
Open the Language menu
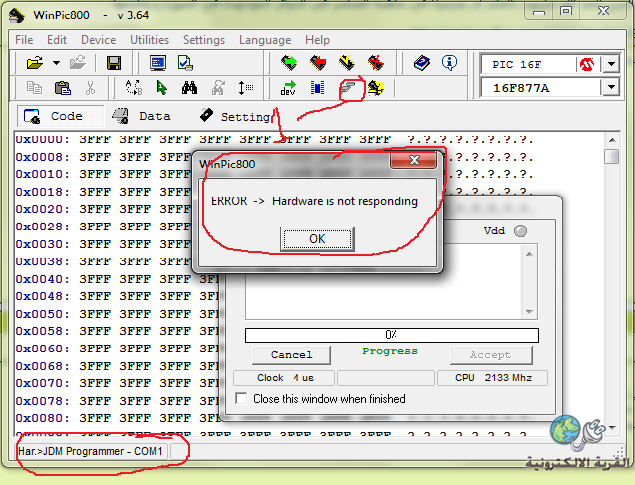pos(265,40)
